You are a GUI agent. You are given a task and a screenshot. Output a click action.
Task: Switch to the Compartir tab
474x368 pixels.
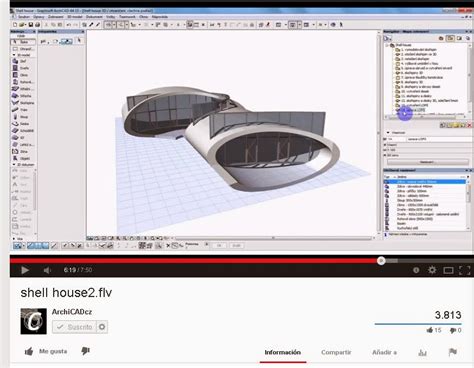click(336, 352)
